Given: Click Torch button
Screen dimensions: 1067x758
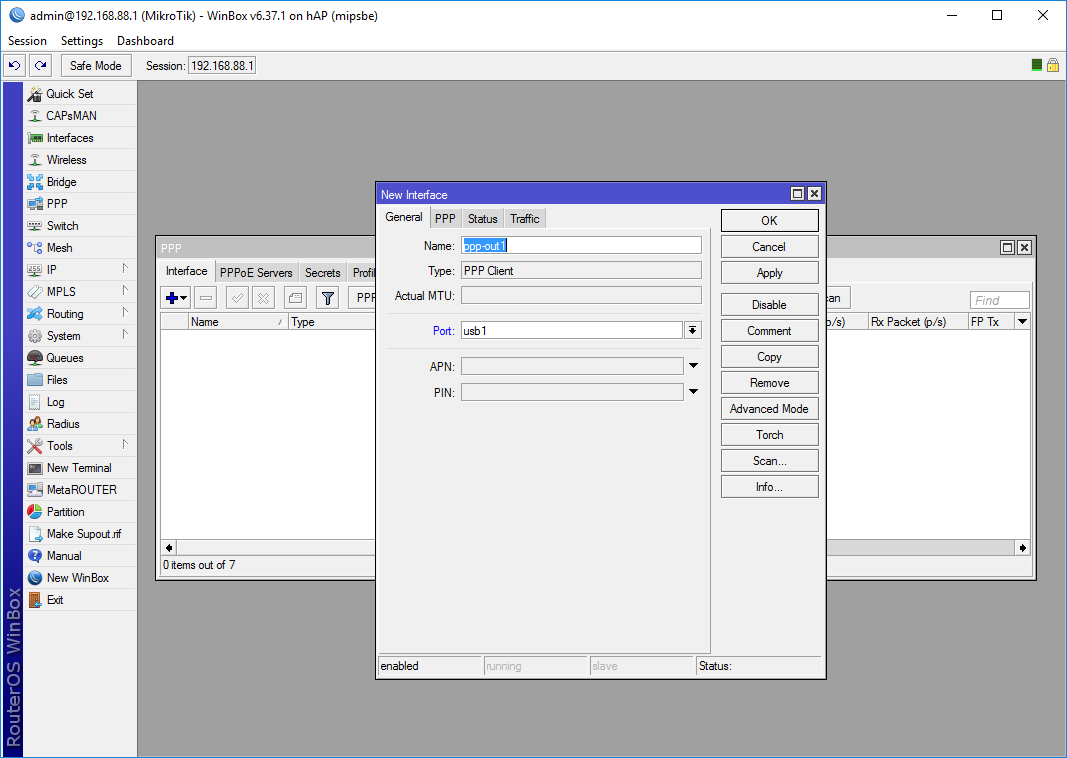Looking at the screenshot, I should [770, 435].
